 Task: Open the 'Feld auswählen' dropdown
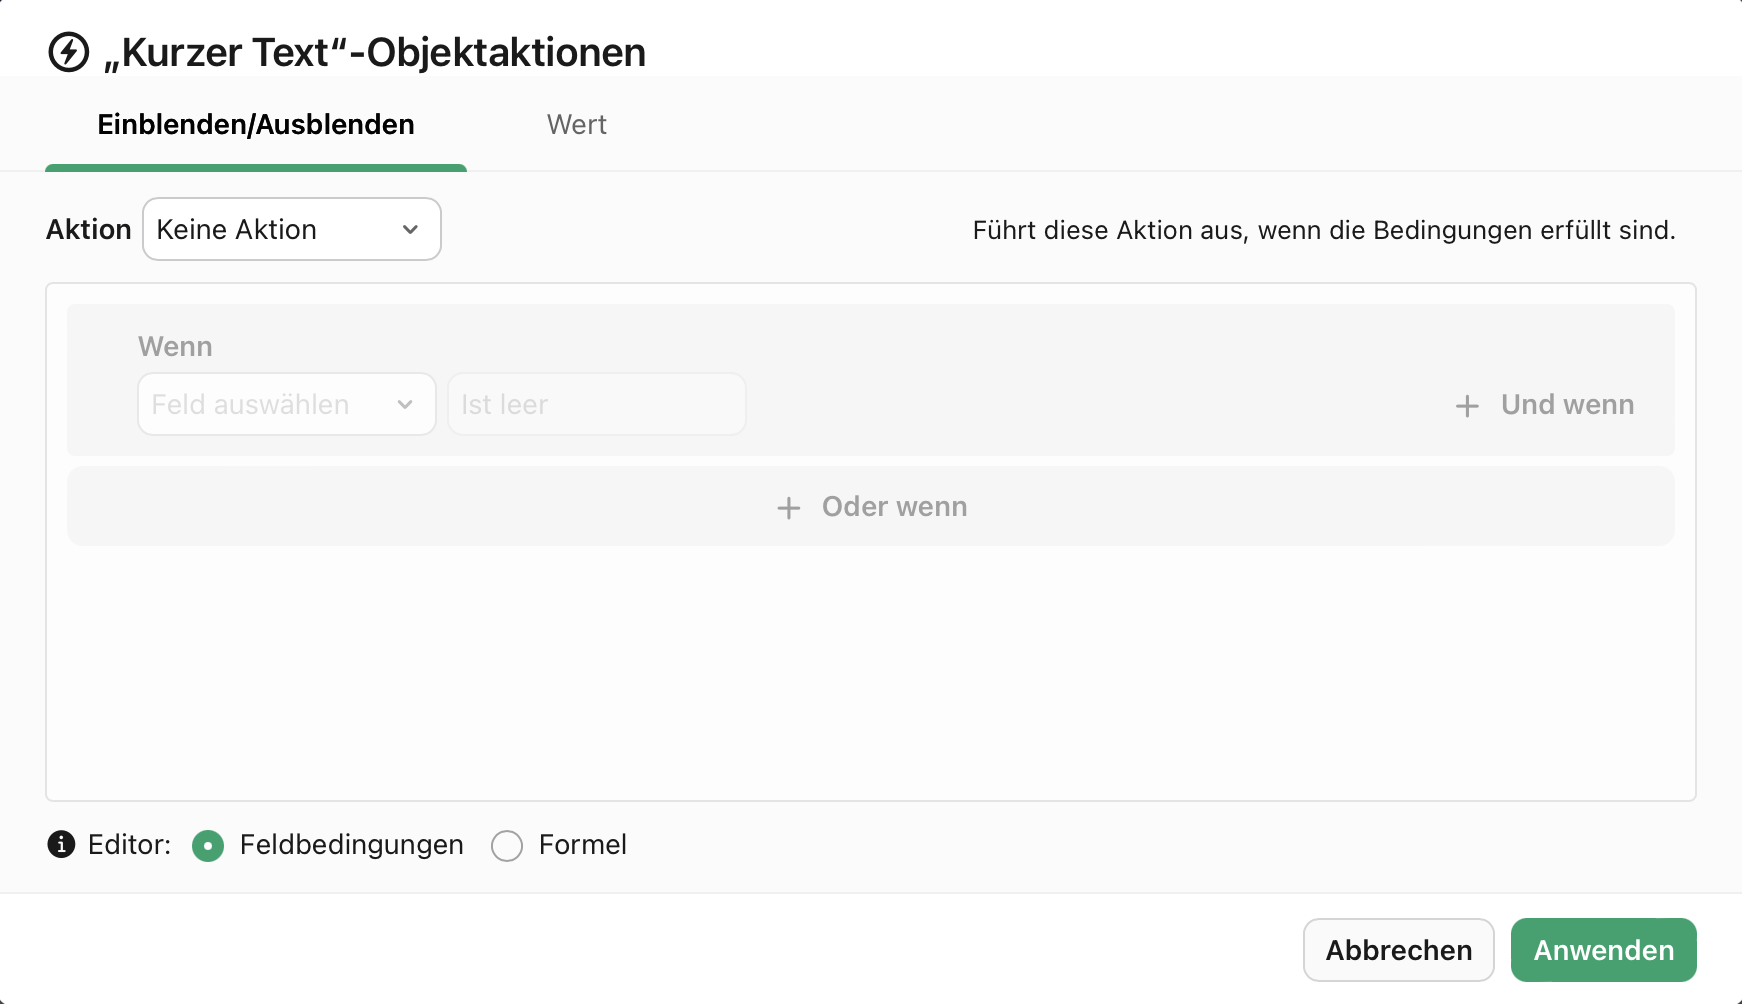pos(286,404)
